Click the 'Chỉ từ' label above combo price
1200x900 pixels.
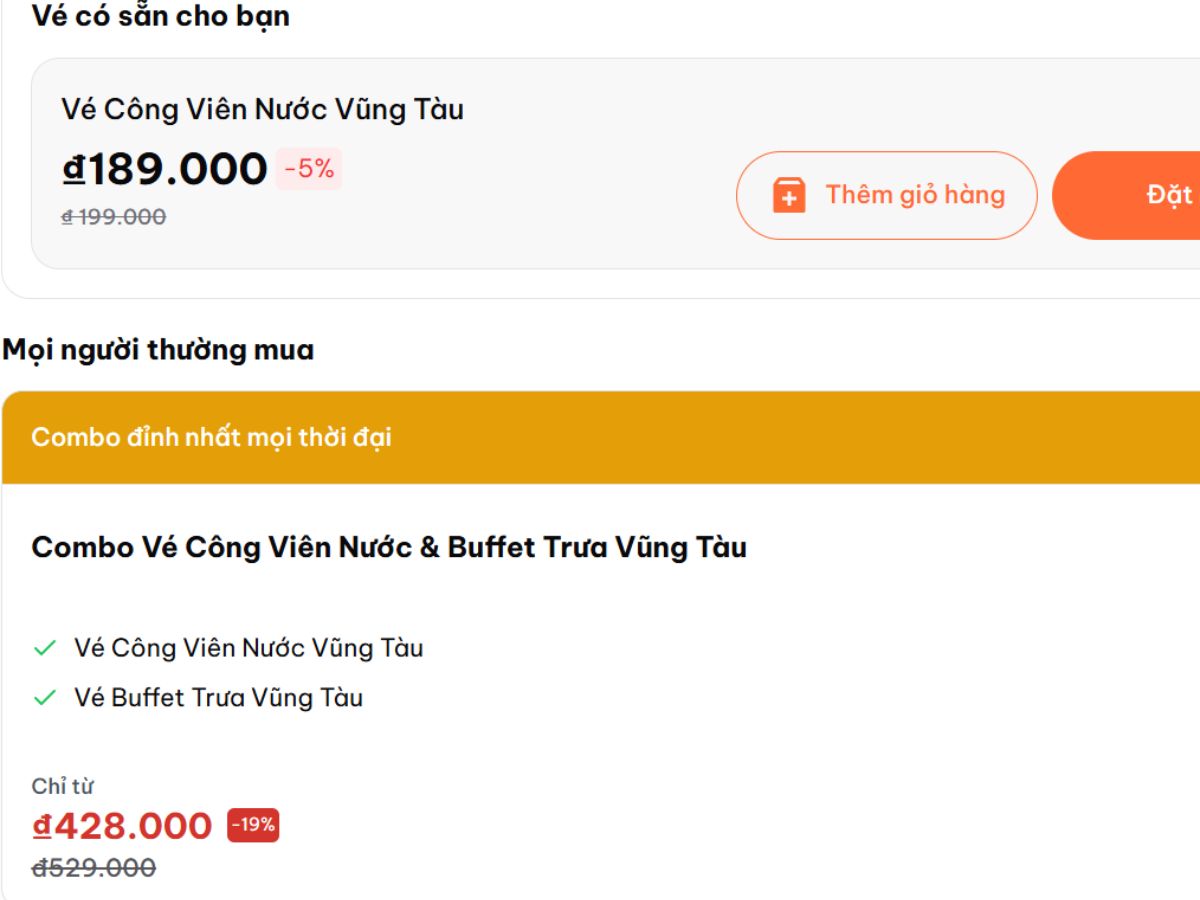pos(62,786)
